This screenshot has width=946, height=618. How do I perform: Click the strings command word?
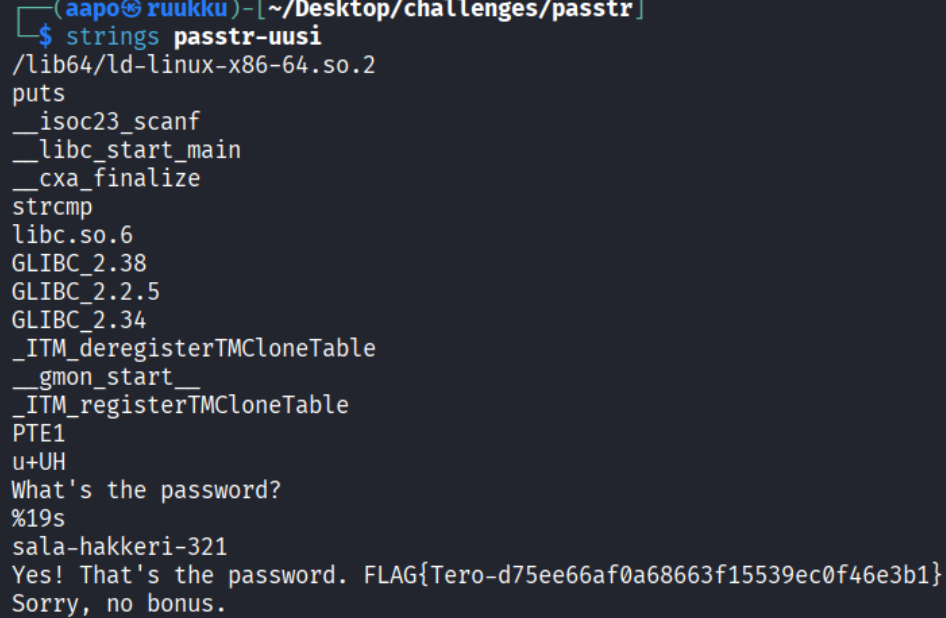(x=112, y=38)
